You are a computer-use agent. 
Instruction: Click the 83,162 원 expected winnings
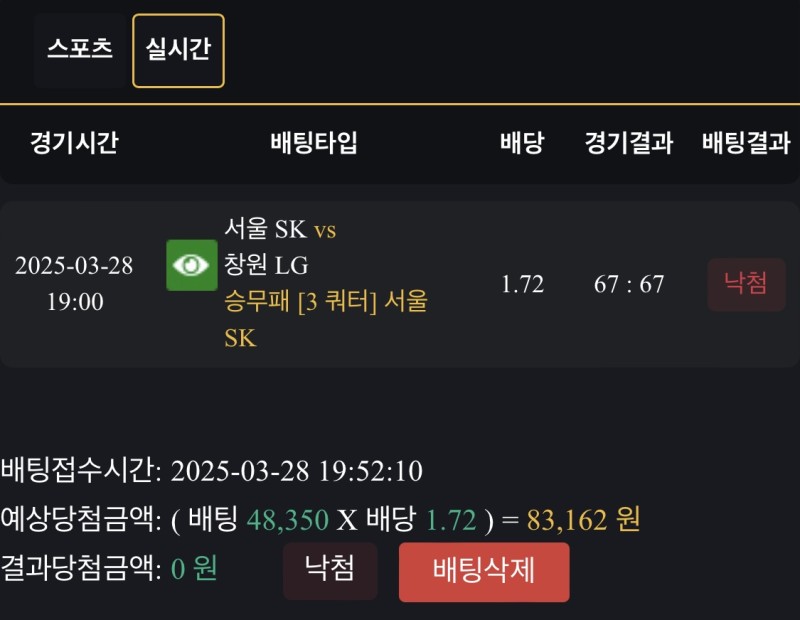585,519
